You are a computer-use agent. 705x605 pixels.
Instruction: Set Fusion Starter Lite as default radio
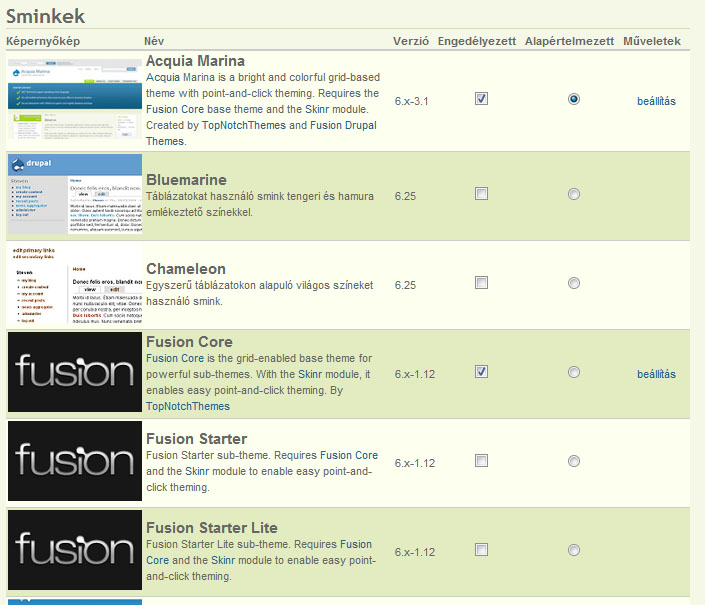[574, 550]
